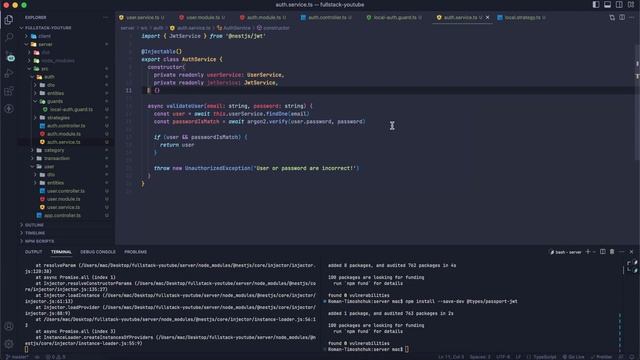Open the Run and Debug view

pos(9,73)
